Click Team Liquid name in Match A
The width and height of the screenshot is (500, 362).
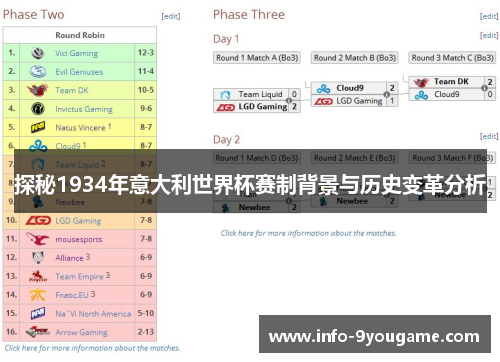[260, 95]
